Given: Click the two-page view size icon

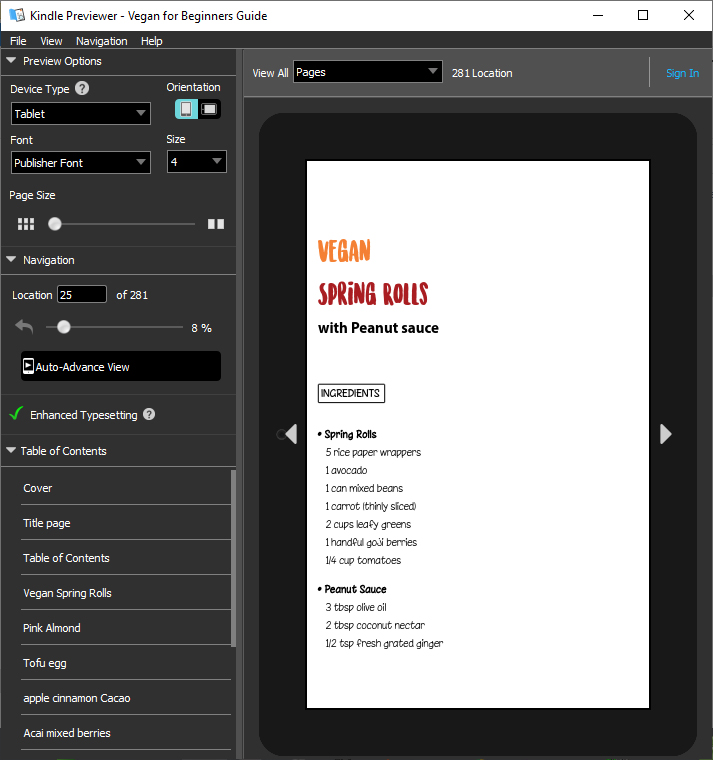Looking at the screenshot, I should coord(216,224).
